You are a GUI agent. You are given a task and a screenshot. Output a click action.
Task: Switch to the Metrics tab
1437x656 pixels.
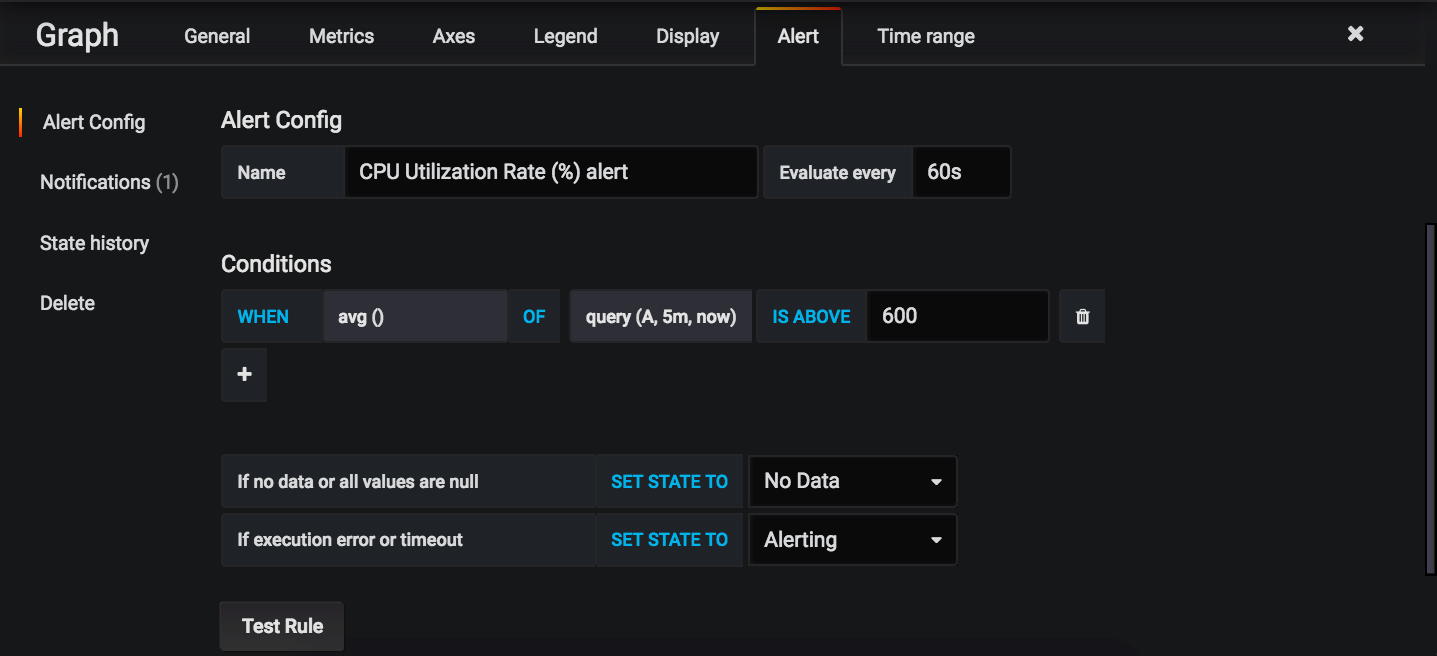pyautogui.click(x=341, y=36)
